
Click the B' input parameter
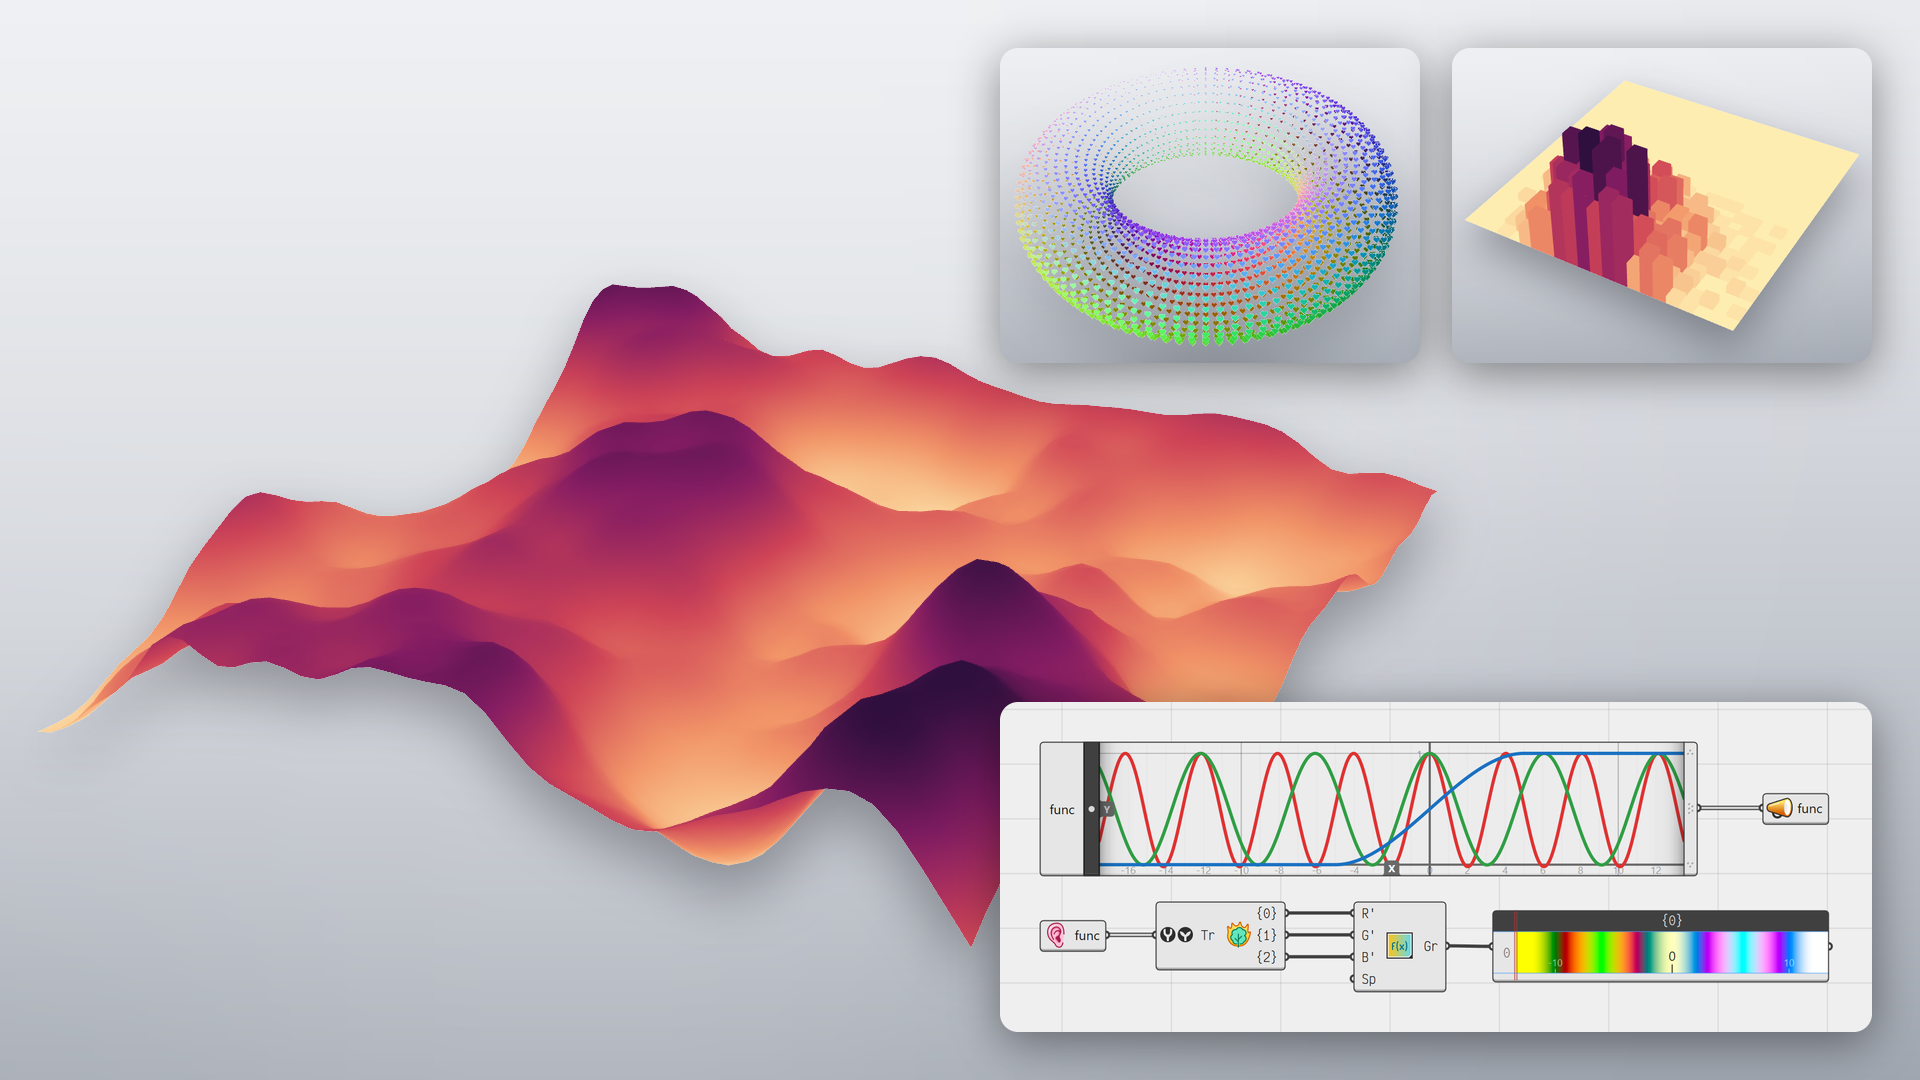[1368, 957]
